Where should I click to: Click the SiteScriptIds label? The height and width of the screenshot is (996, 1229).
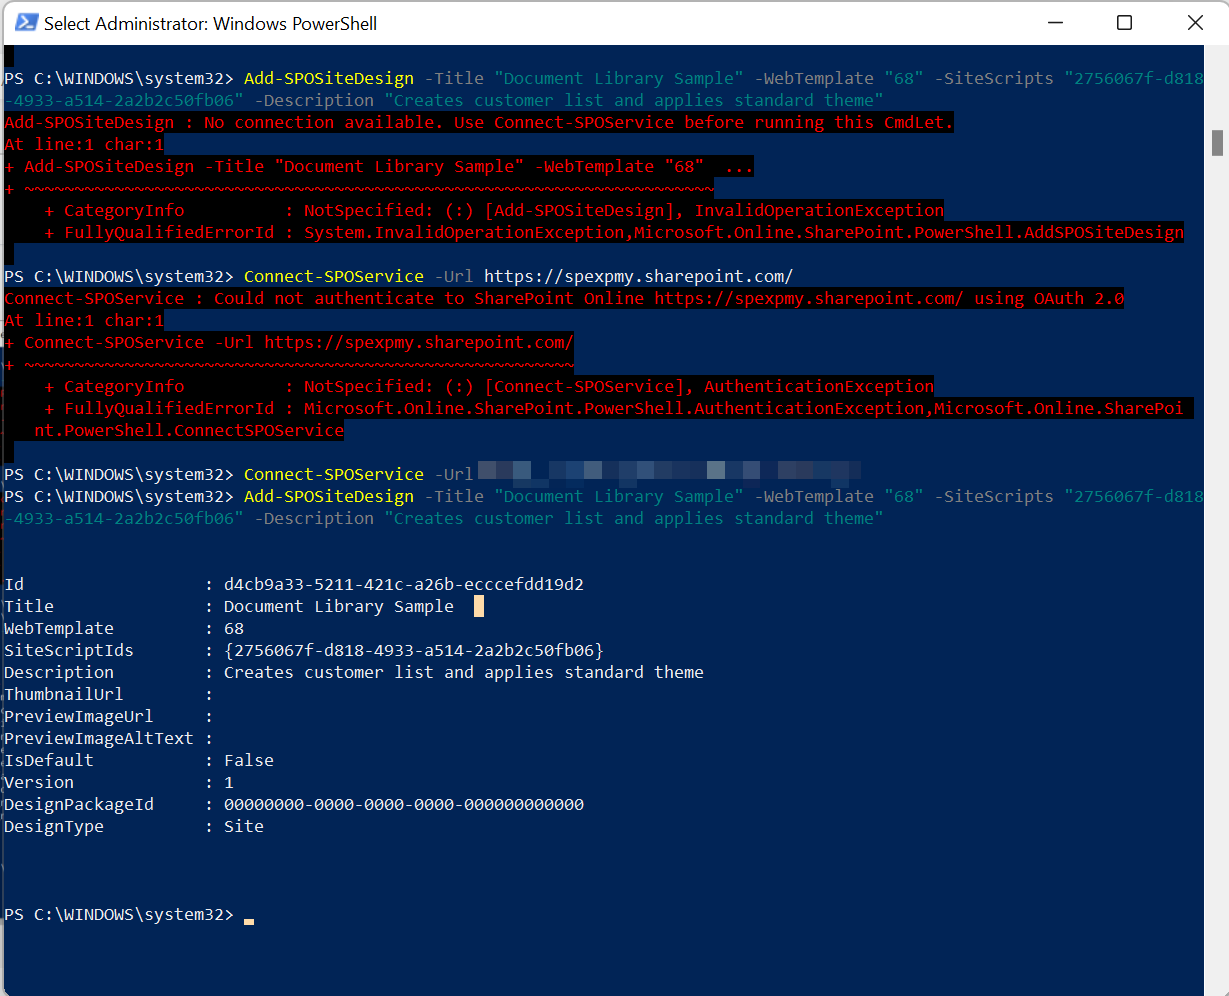(x=69, y=650)
